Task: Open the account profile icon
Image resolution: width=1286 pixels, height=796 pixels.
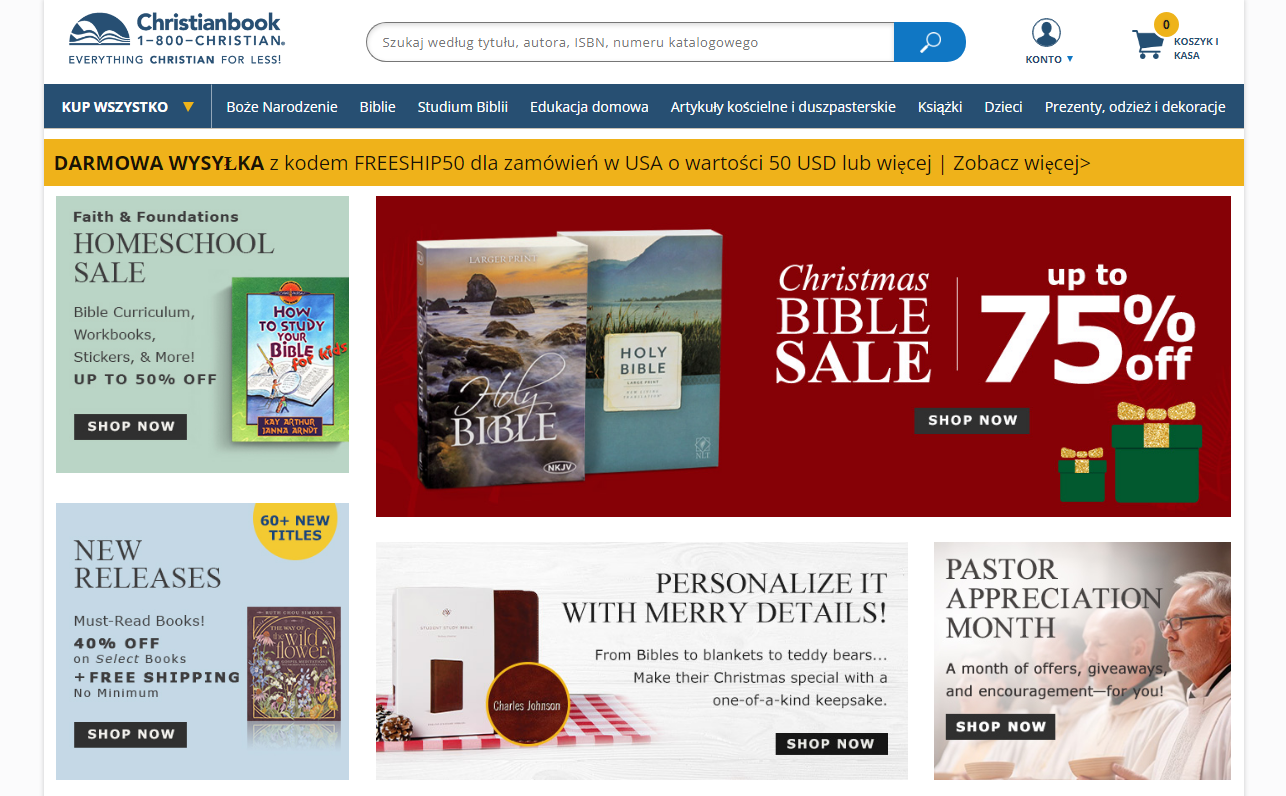Action: (1046, 33)
